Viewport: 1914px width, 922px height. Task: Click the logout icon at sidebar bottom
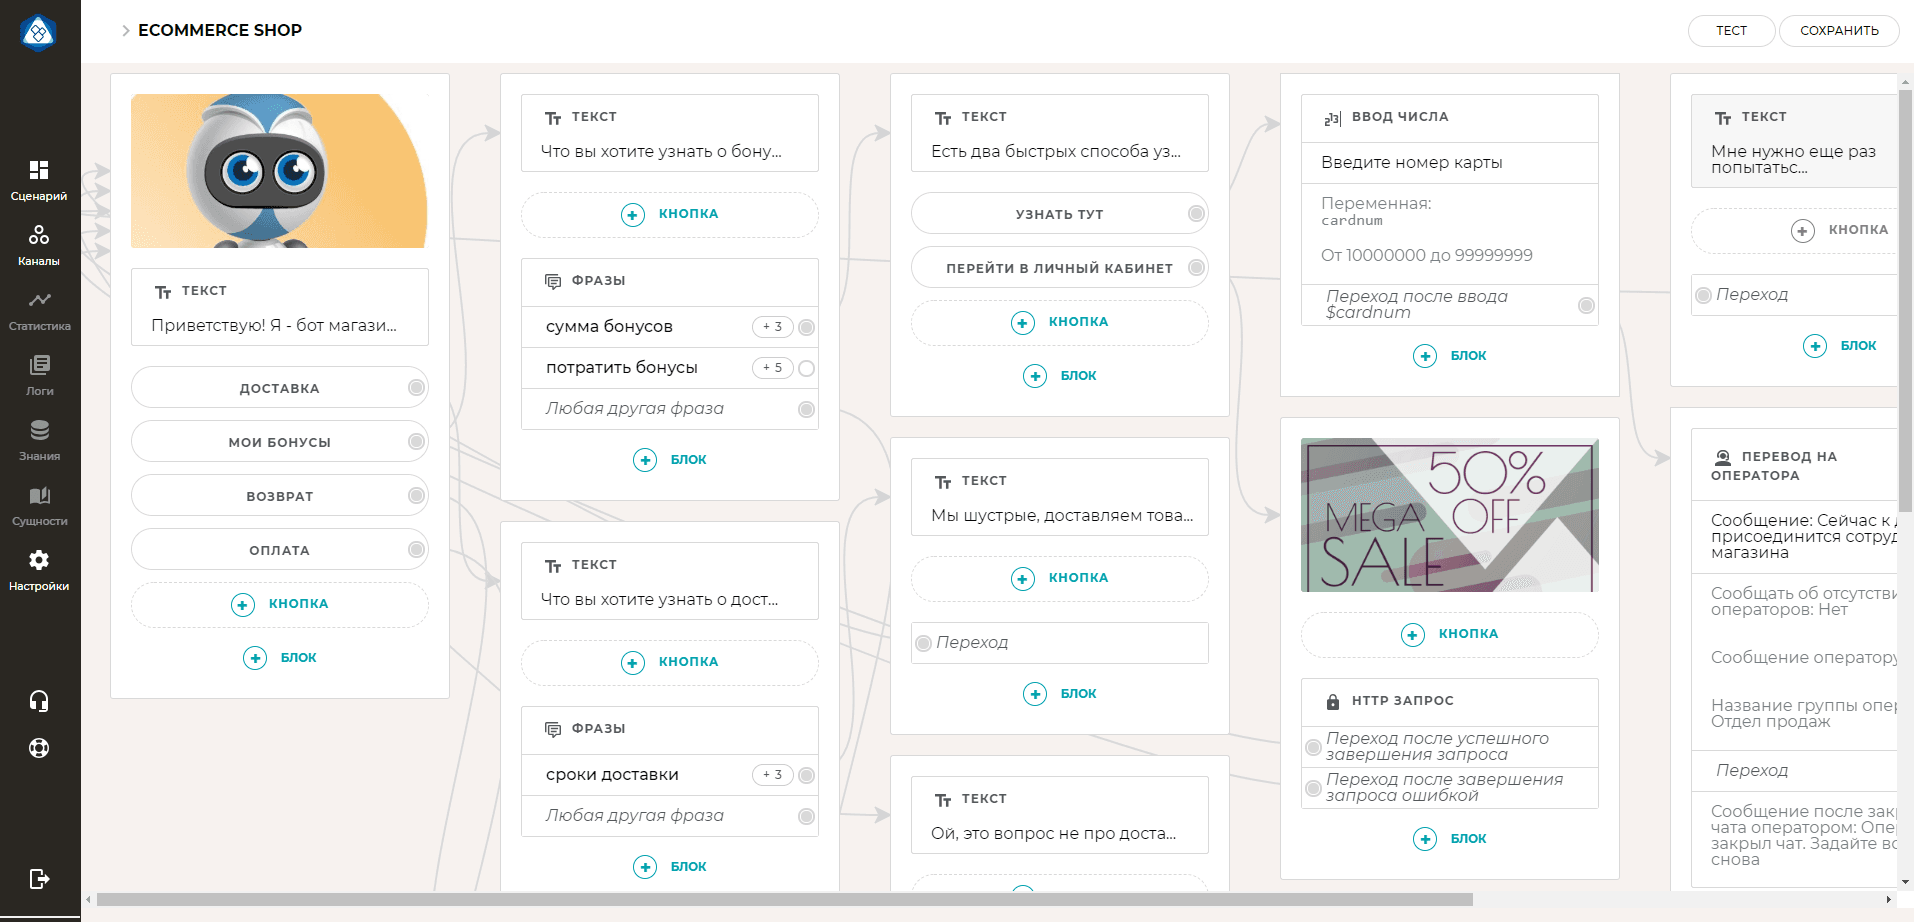pyautogui.click(x=39, y=879)
